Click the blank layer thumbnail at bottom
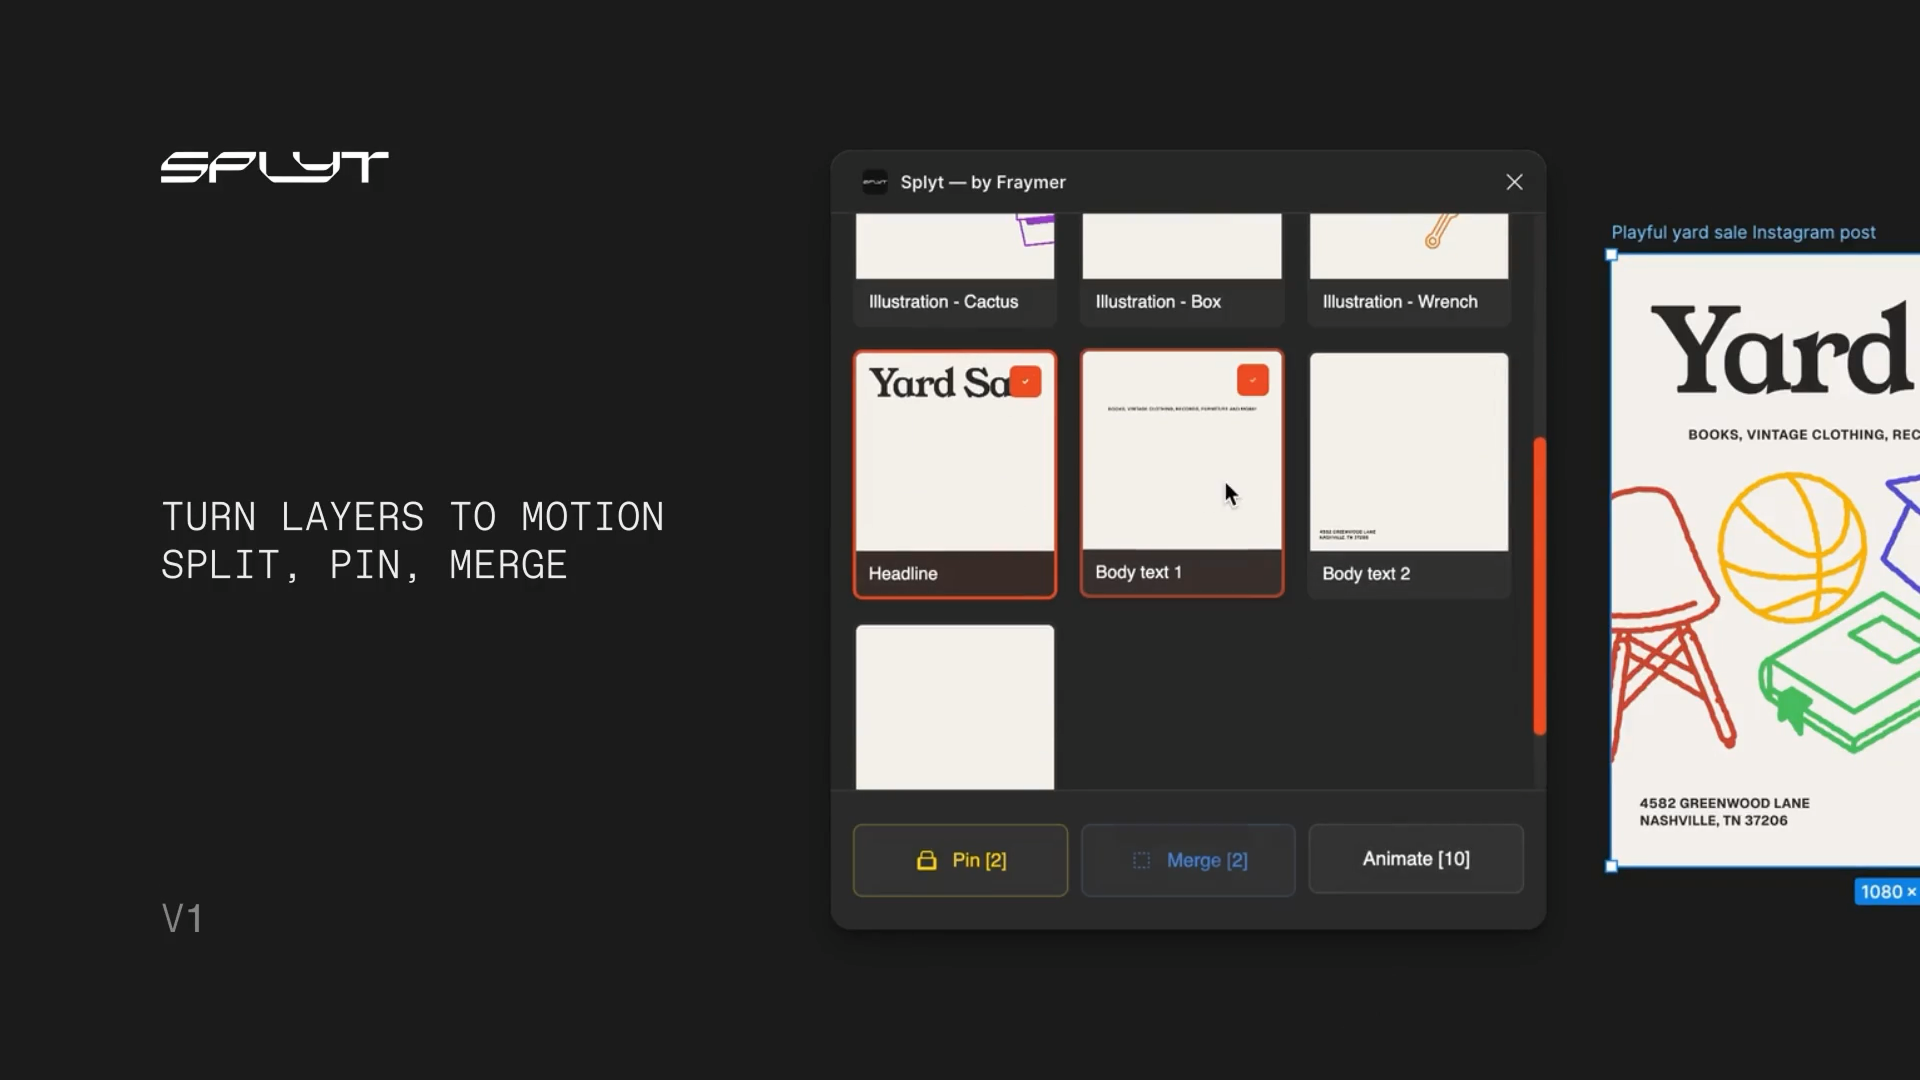 click(x=953, y=706)
